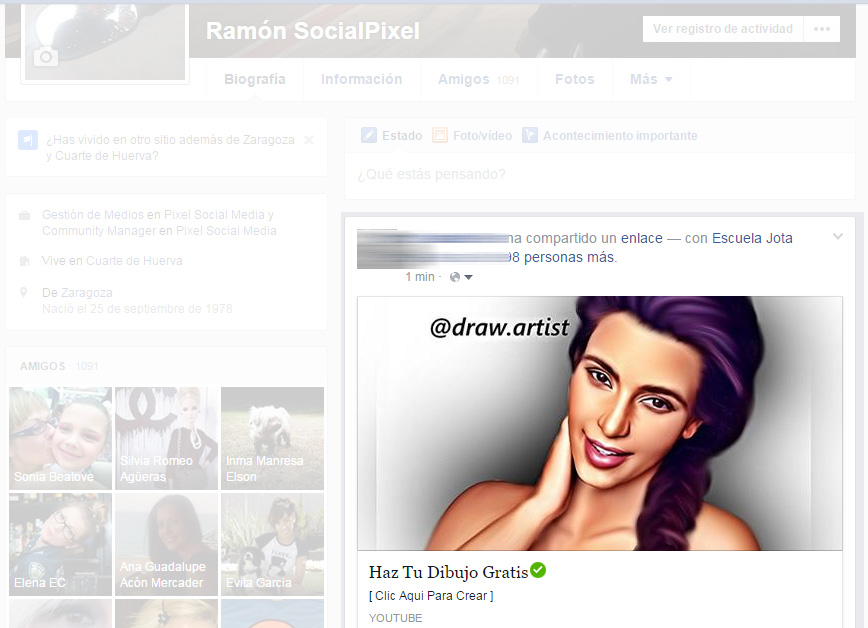
Task: Open Inma Manresa Elson friend thumbnail
Action: 272,438
